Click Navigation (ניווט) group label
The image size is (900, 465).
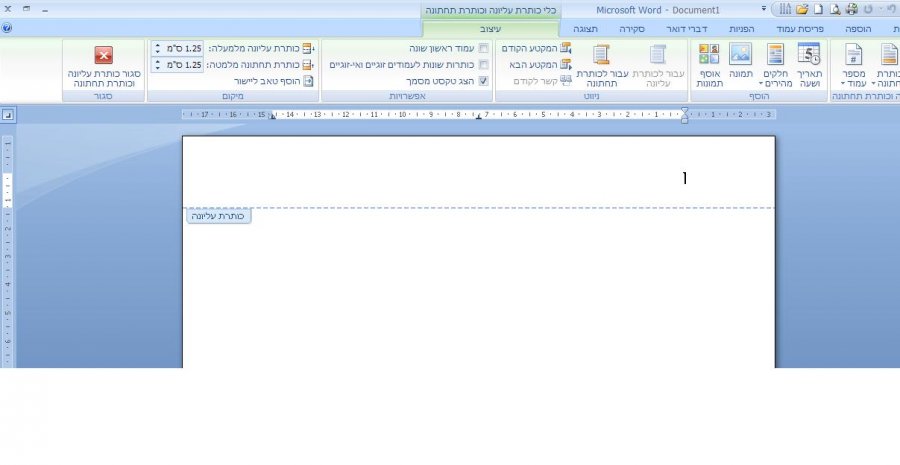point(592,96)
